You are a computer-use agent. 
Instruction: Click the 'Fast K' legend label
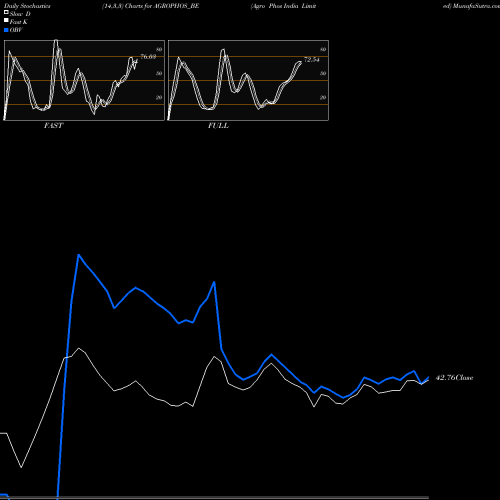(19, 22)
